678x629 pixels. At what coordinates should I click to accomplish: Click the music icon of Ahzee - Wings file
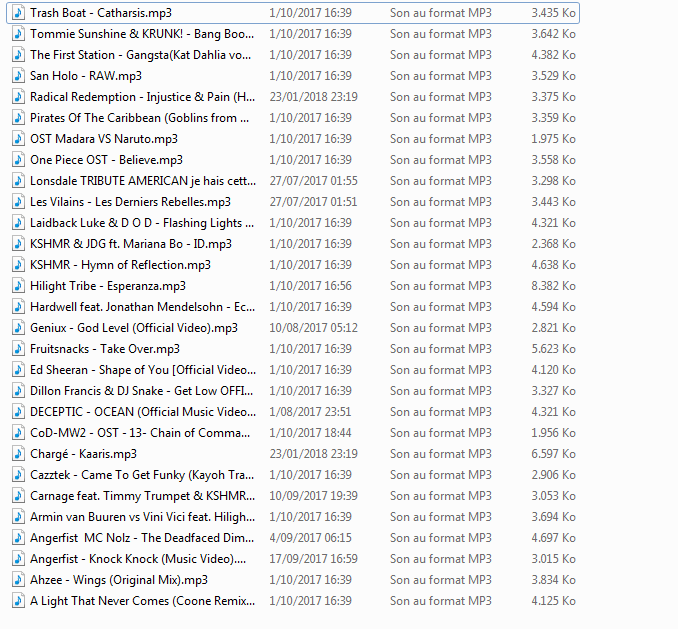(18, 580)
